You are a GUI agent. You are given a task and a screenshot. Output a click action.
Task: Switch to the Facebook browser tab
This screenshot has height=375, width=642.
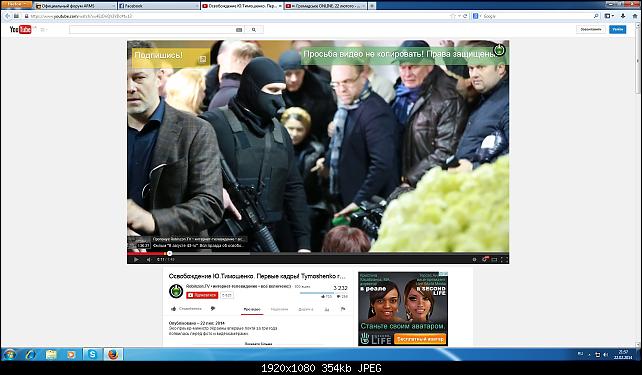(x=158, y=6)
